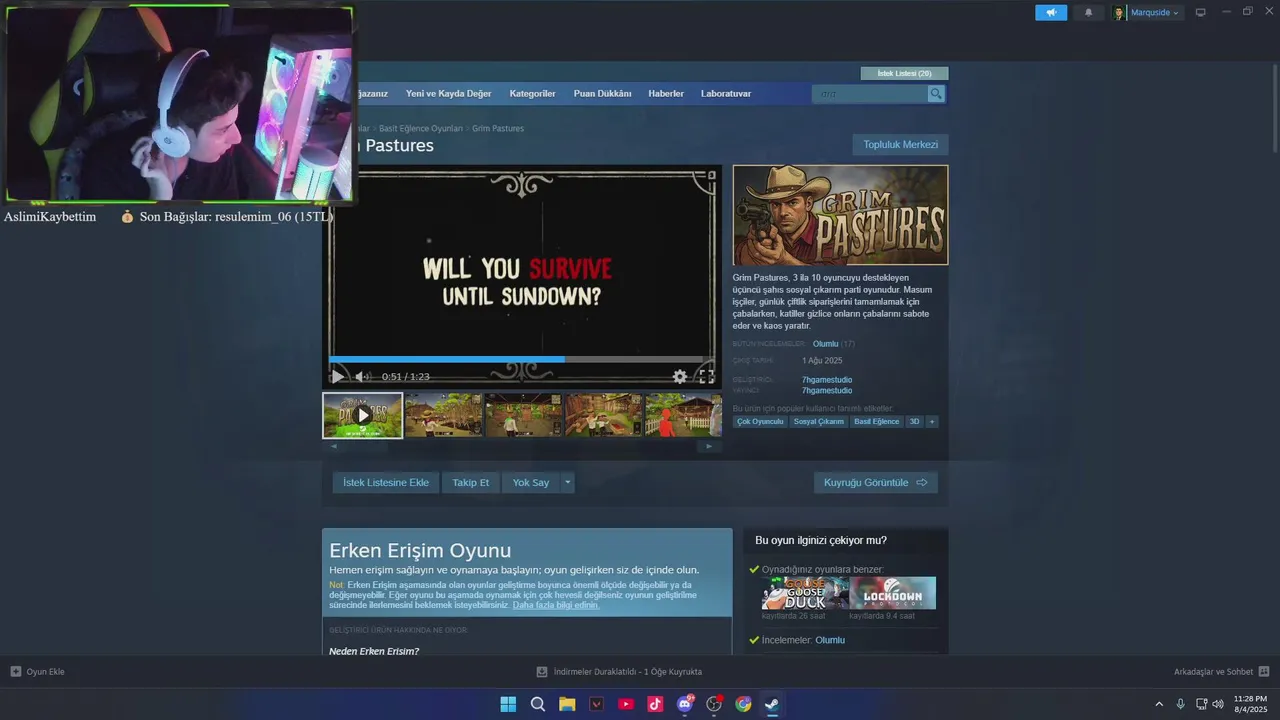This screenshot has width=1280, height=720.
Task: Mute the trailer volume
Action: coord(362,377)
